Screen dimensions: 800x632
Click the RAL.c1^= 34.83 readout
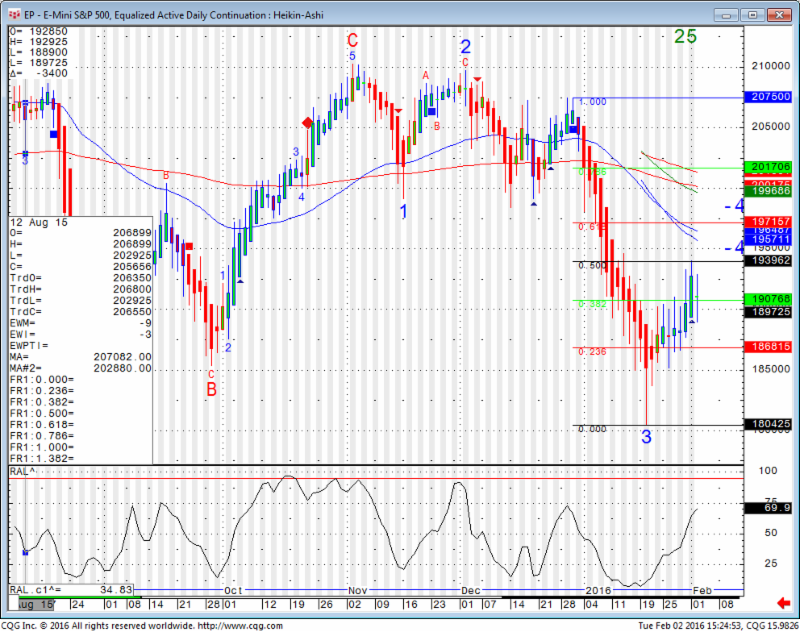71,590
